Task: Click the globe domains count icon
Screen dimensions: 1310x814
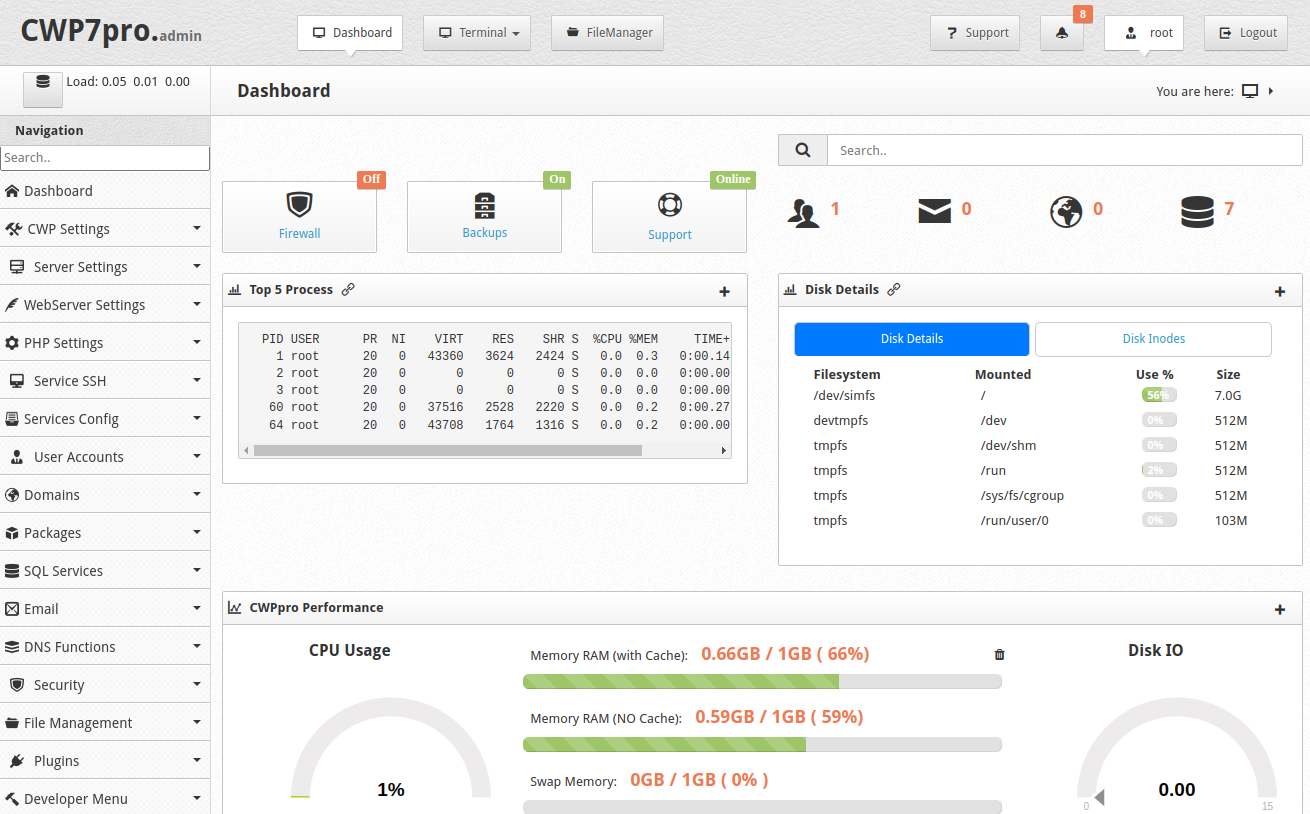Action: (x=1066, y=212)
